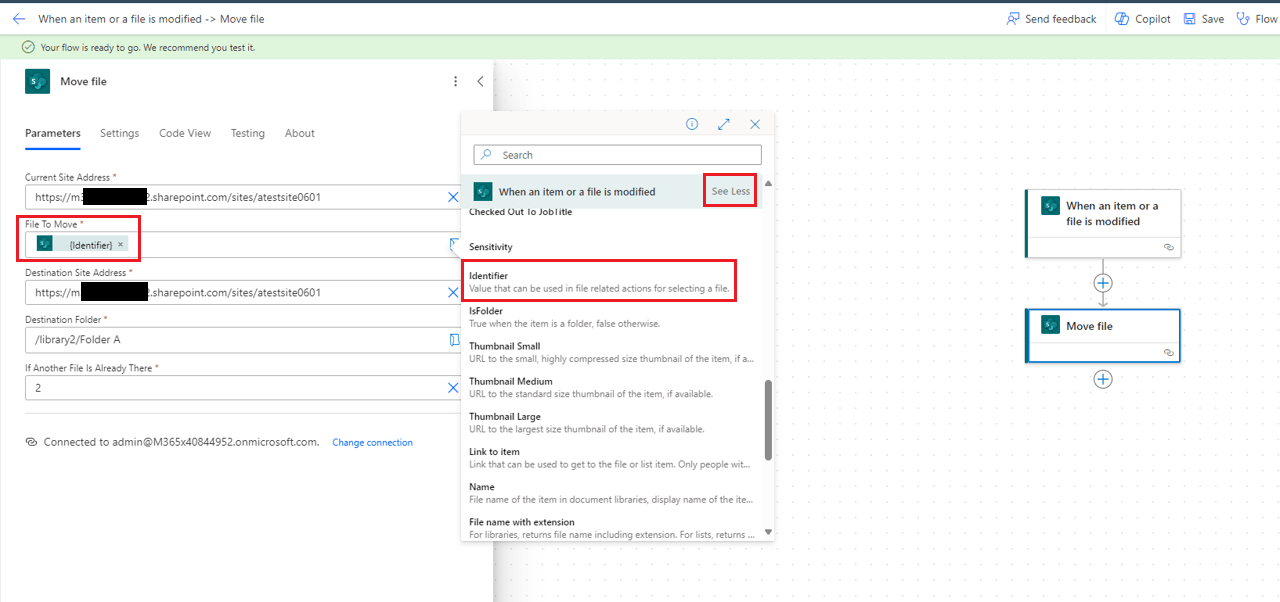
Task: Click the SharePoint icon in the Move file header
Action: click(x=37, y=81)
